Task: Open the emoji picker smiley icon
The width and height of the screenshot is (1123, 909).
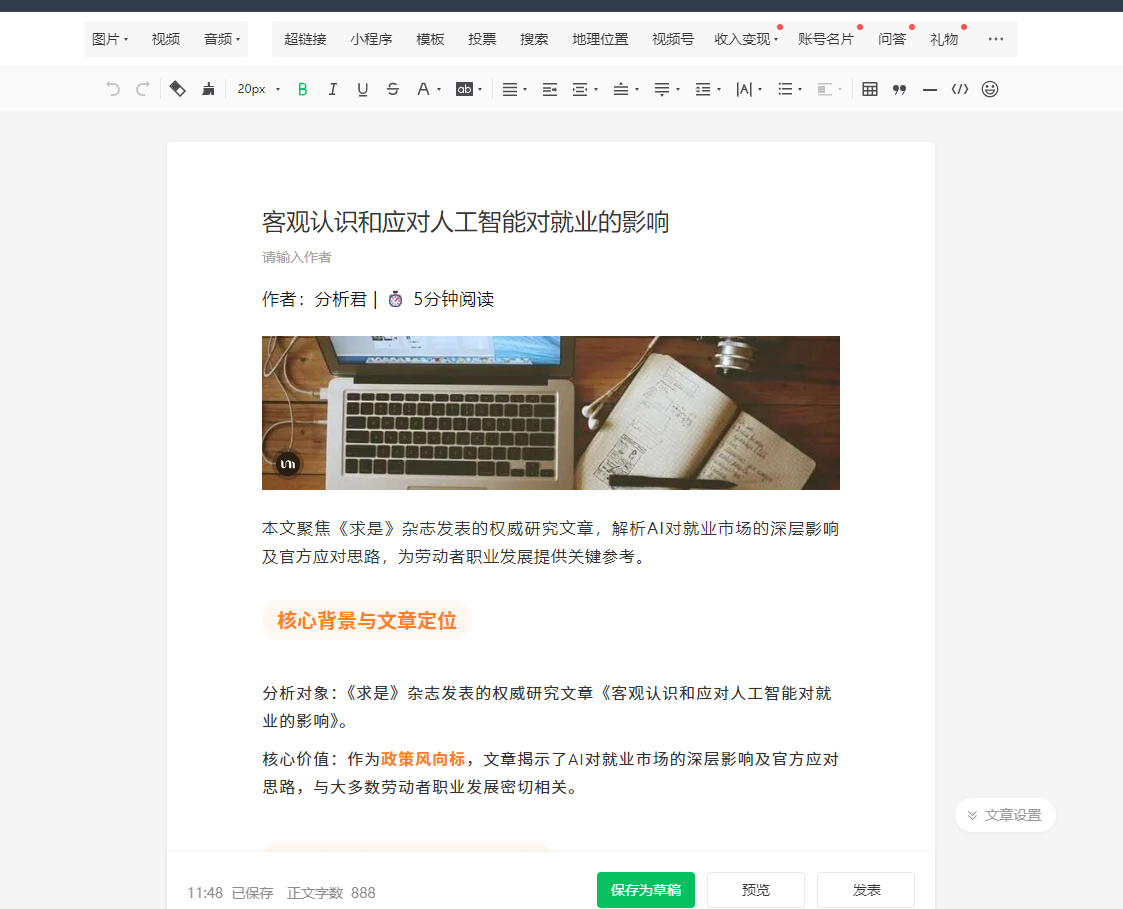Action: pos(990,89)
